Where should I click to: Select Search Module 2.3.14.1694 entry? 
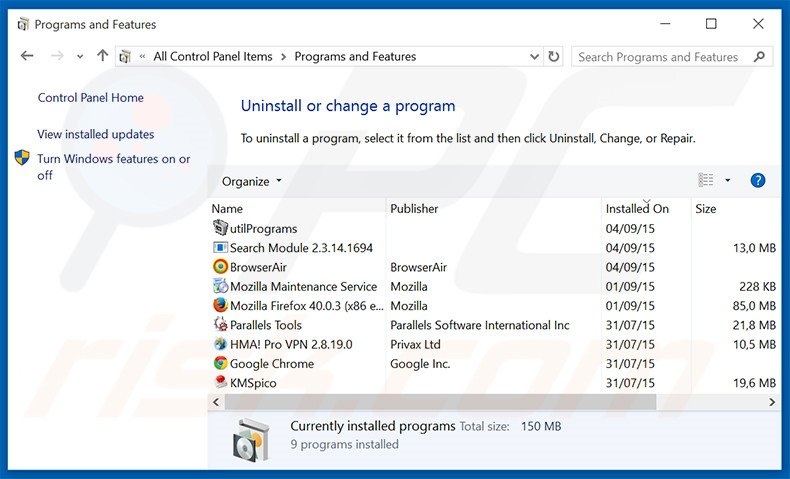(x=301, y=248)
